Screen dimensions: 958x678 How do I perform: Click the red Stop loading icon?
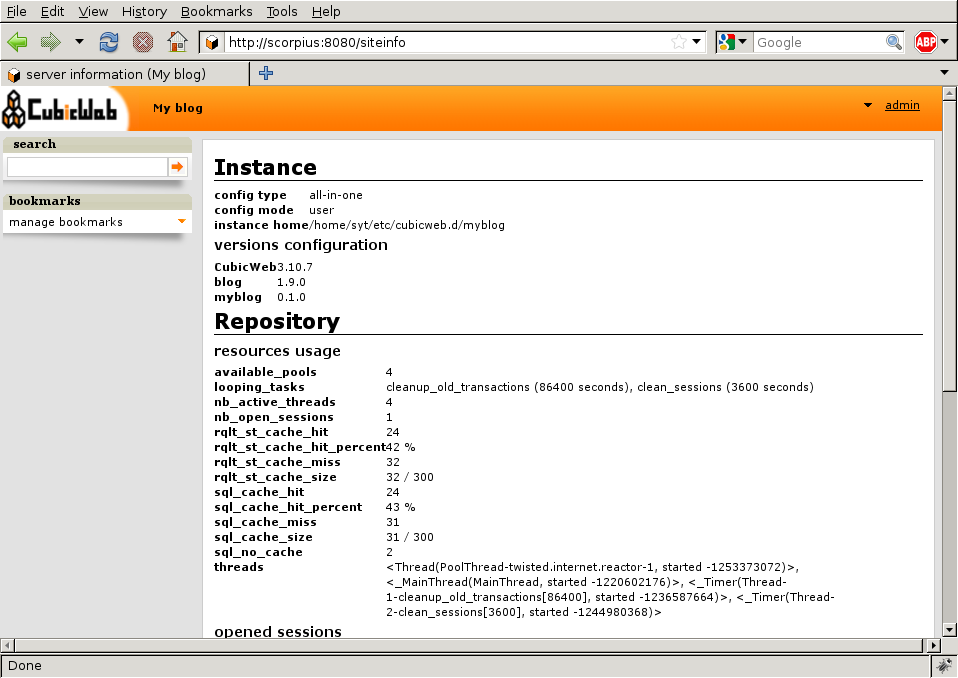tap(143, 42)
